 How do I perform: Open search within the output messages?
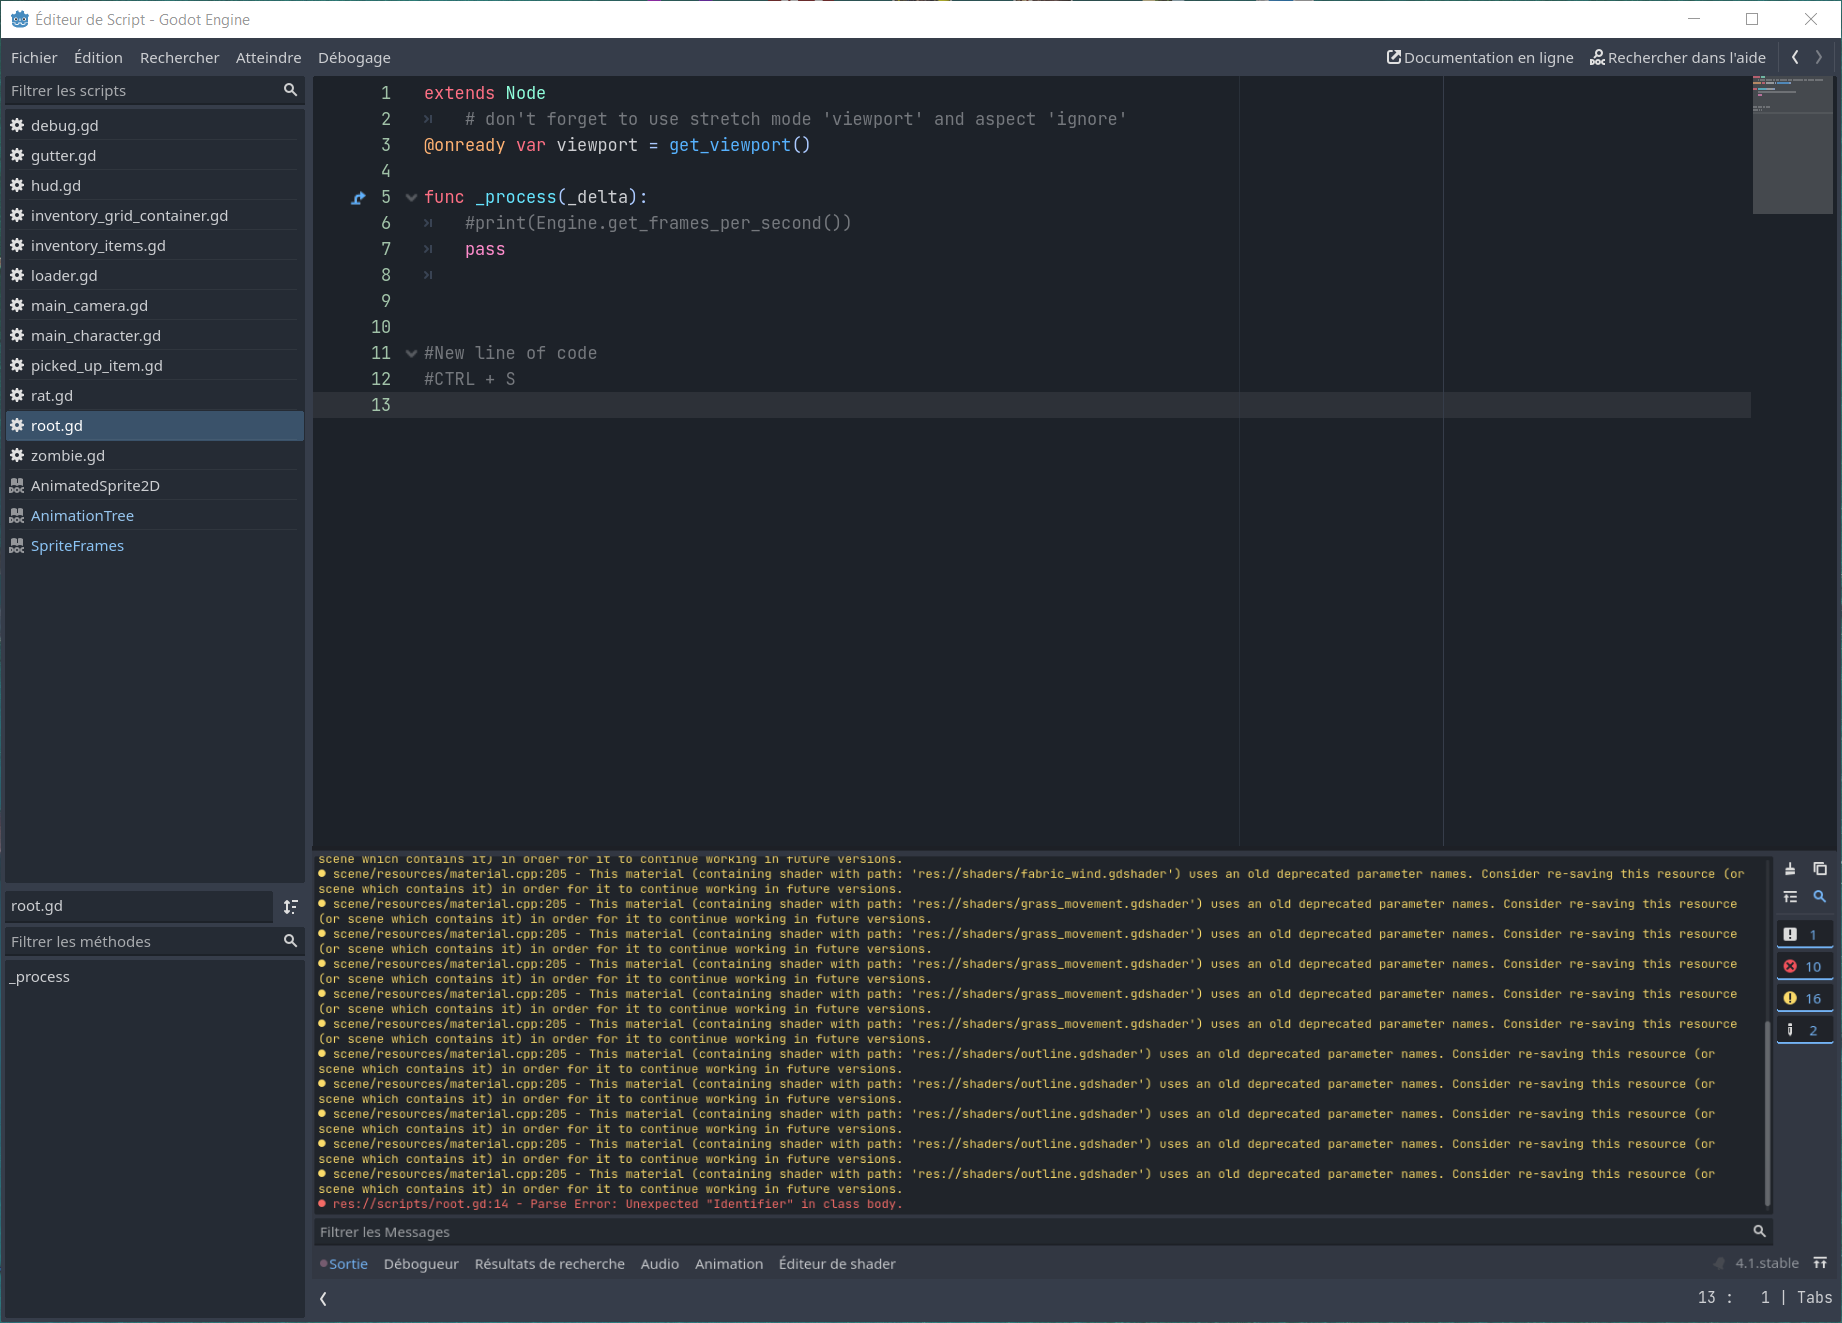[1820, 897]
